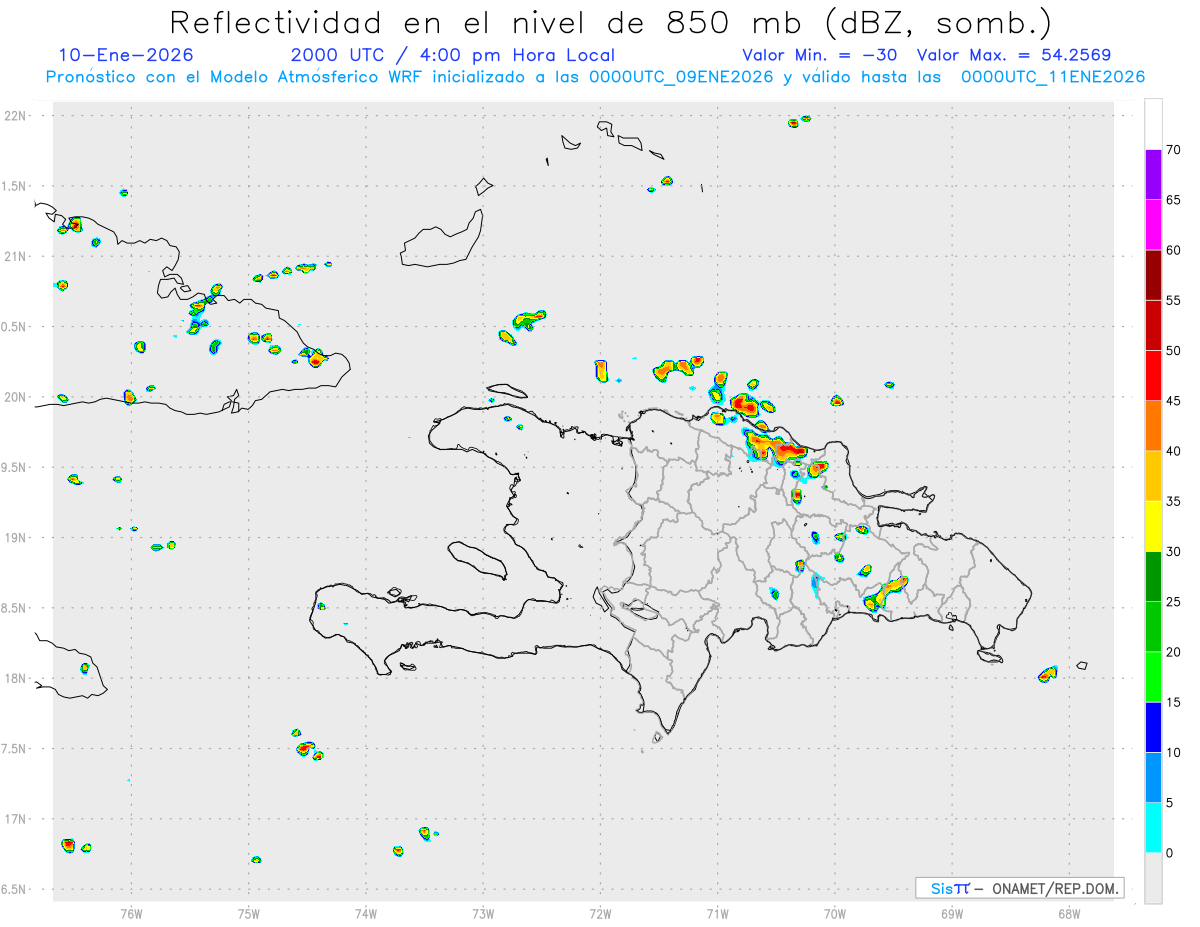The image size is (1200, 927).
Task: Click the '22N' latitude label
Action: (x=16, y=116)
